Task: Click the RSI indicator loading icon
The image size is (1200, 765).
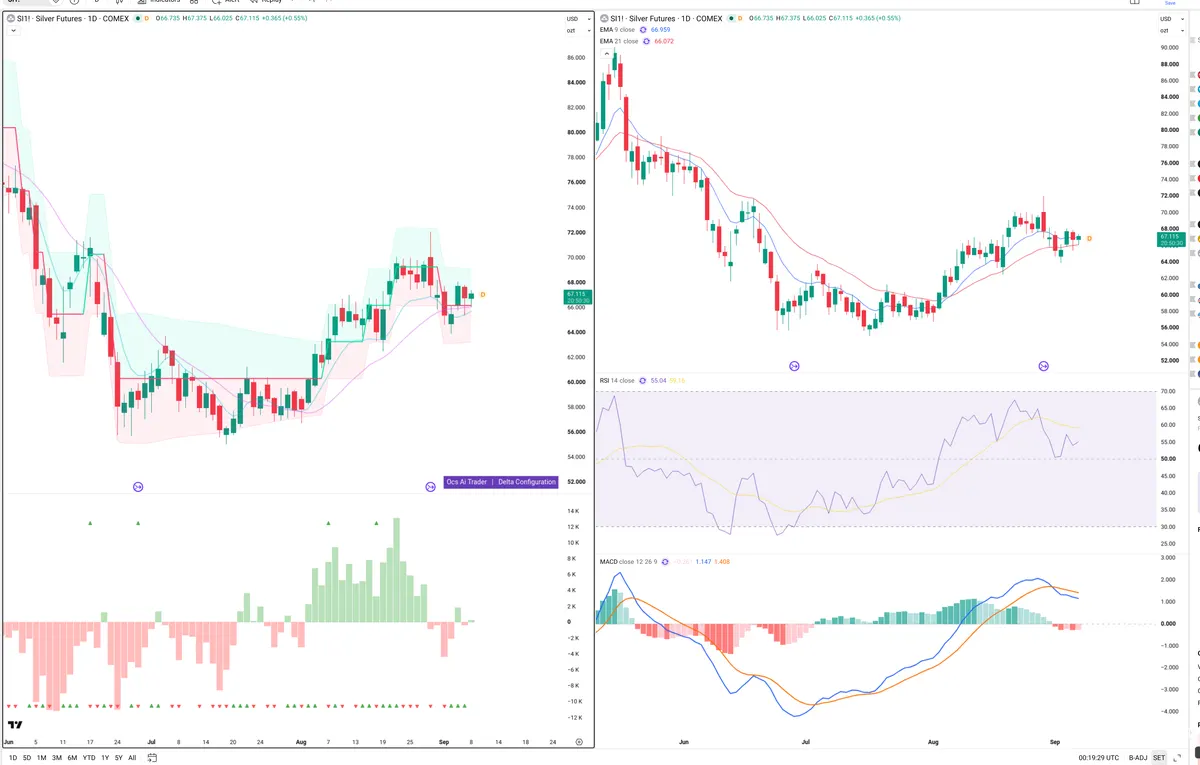Action: [643, 381]
